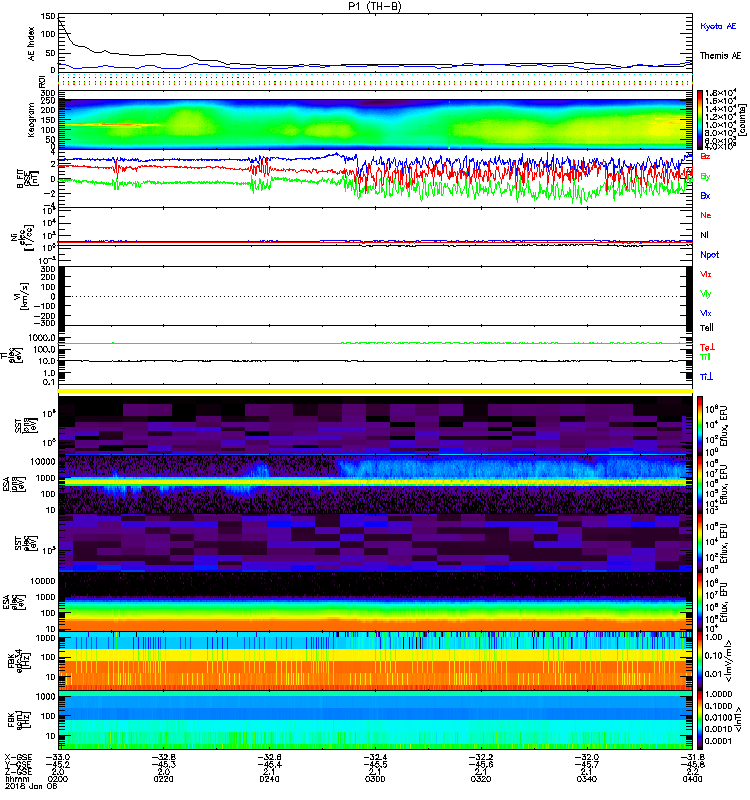Click the green By legend label
This screenshot has height=800, width=750.
coord(705,177)
